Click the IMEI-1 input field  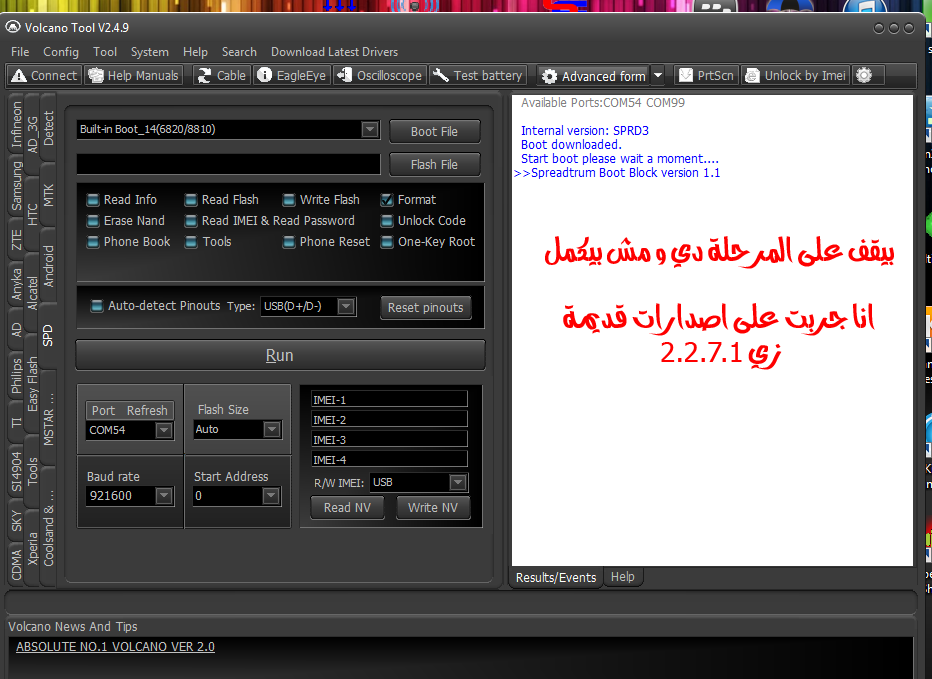click(389, 400)
